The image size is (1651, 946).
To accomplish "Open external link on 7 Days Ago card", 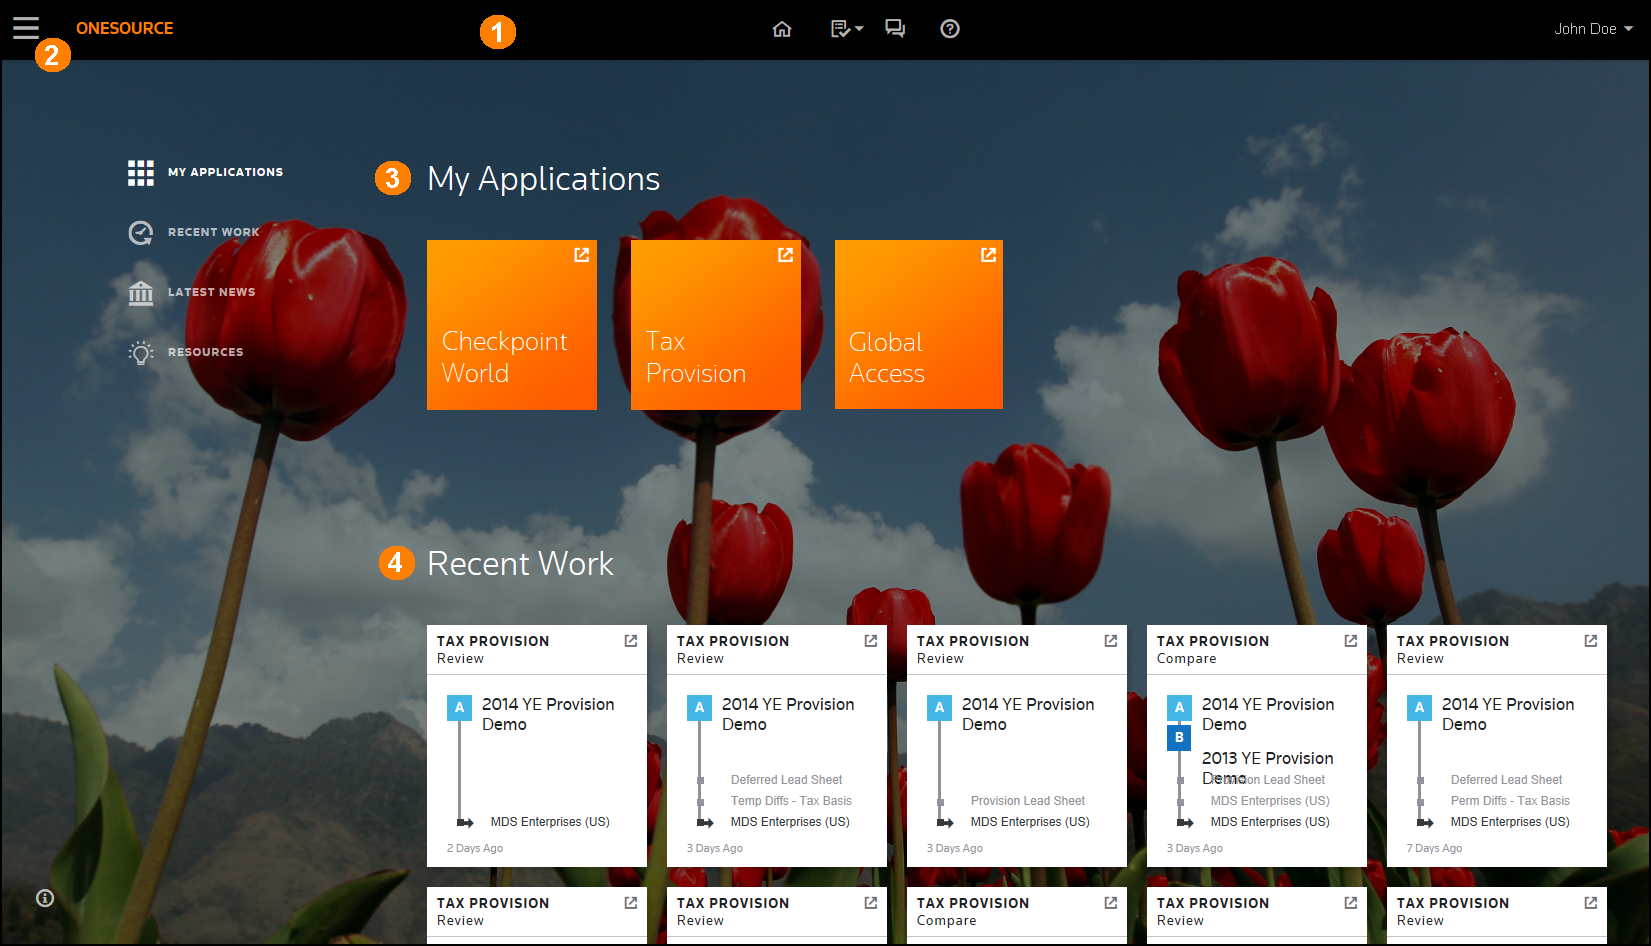I will [1591, 641].
